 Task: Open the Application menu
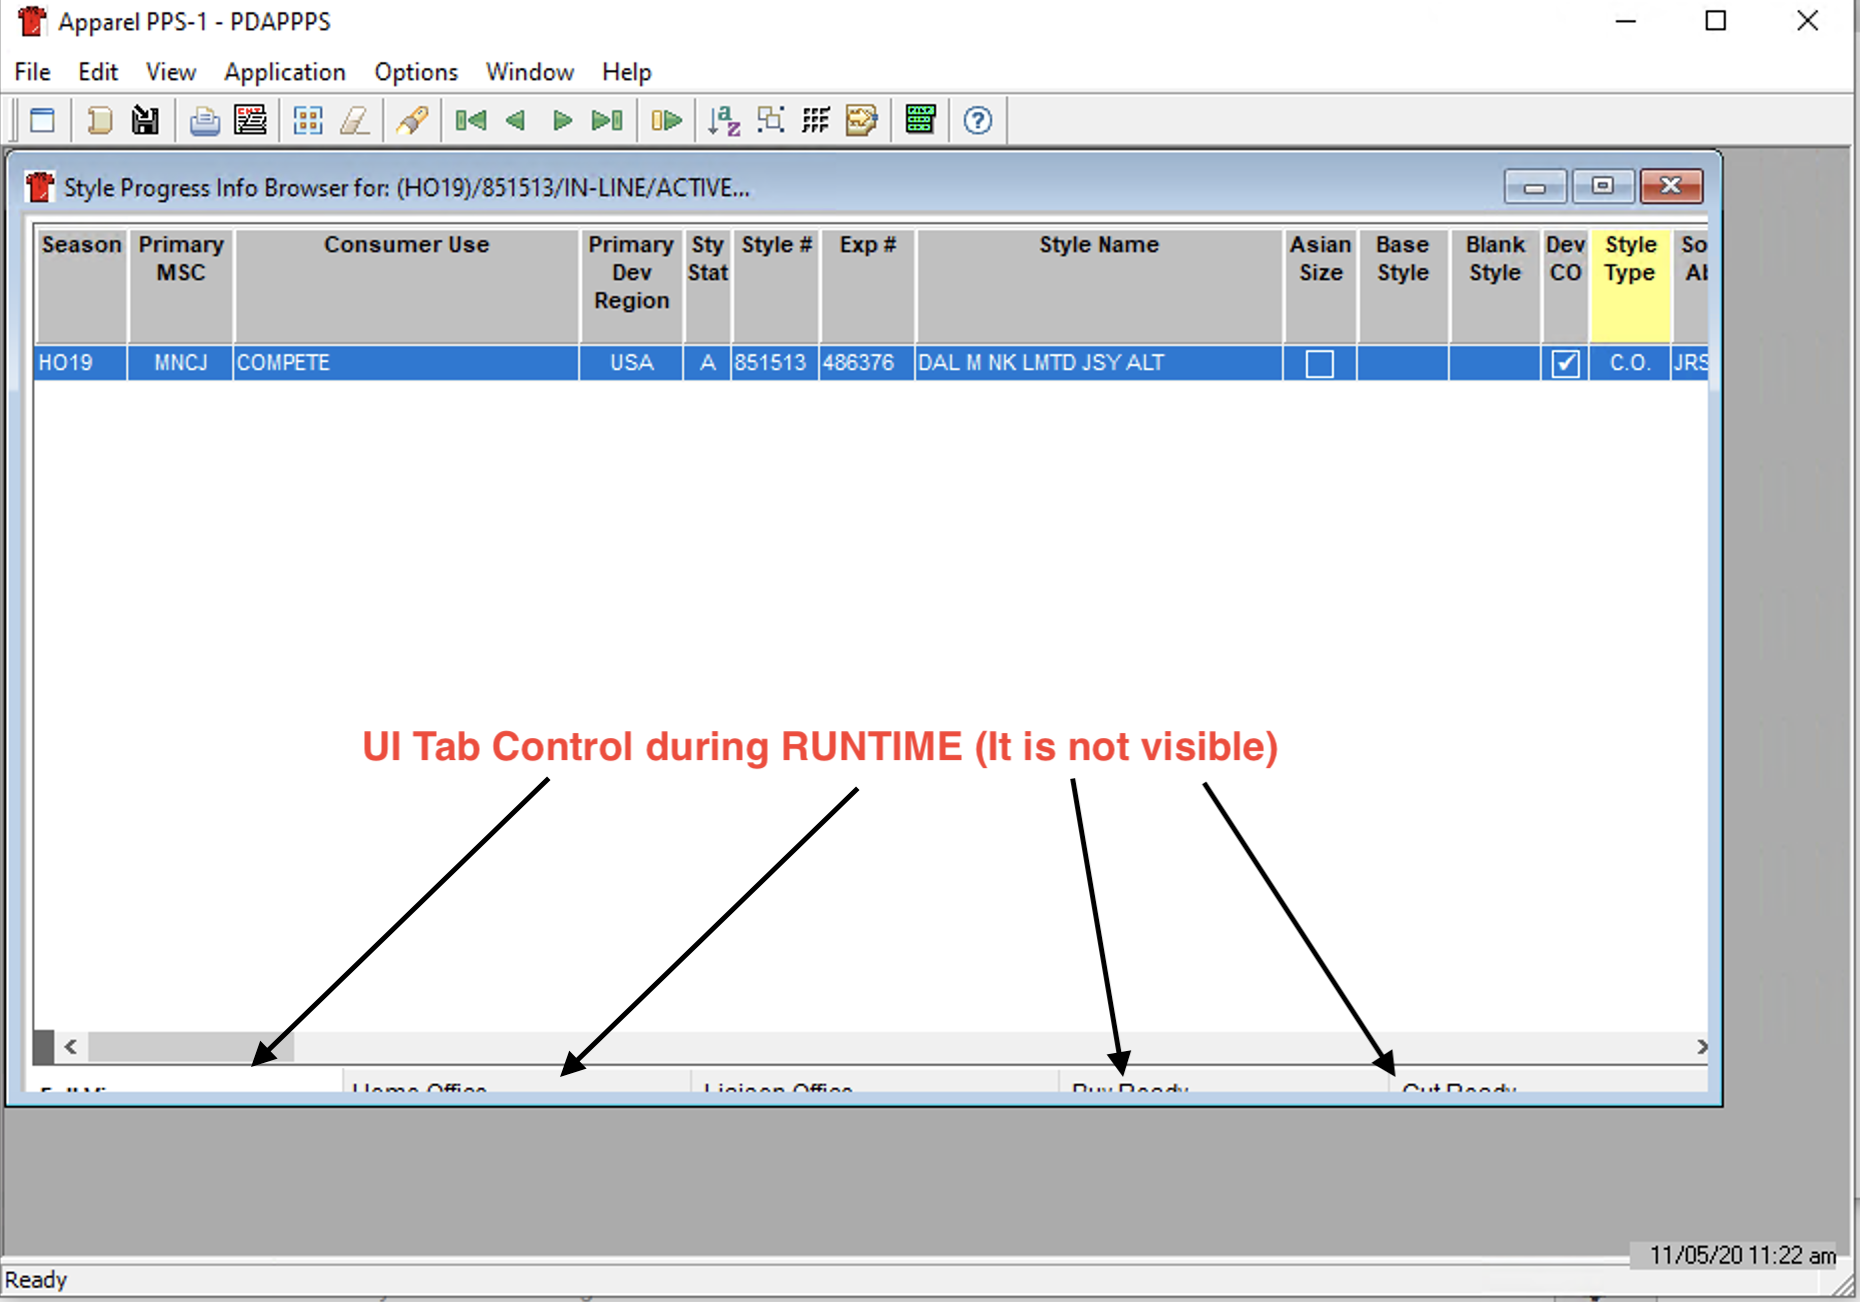point(284,72)
